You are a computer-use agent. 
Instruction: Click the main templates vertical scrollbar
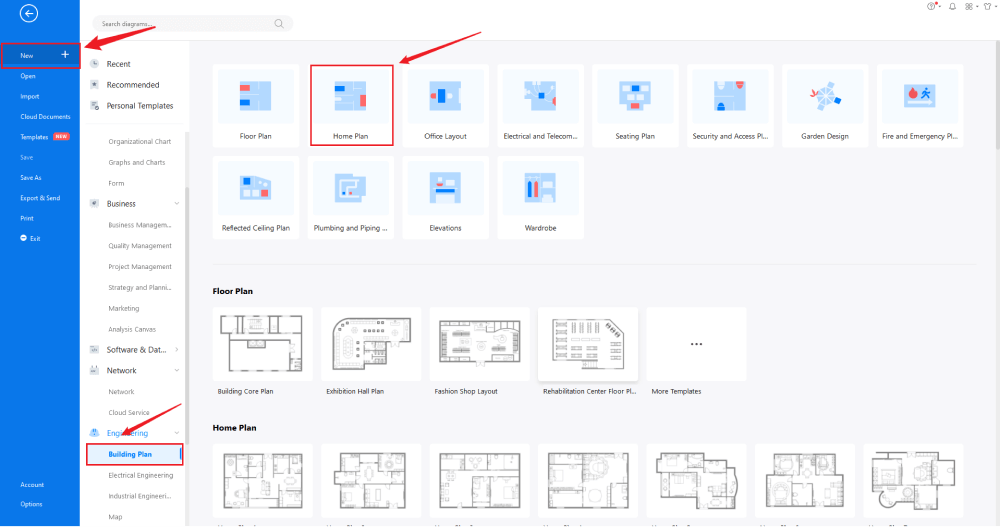click(x=997, y=96)
